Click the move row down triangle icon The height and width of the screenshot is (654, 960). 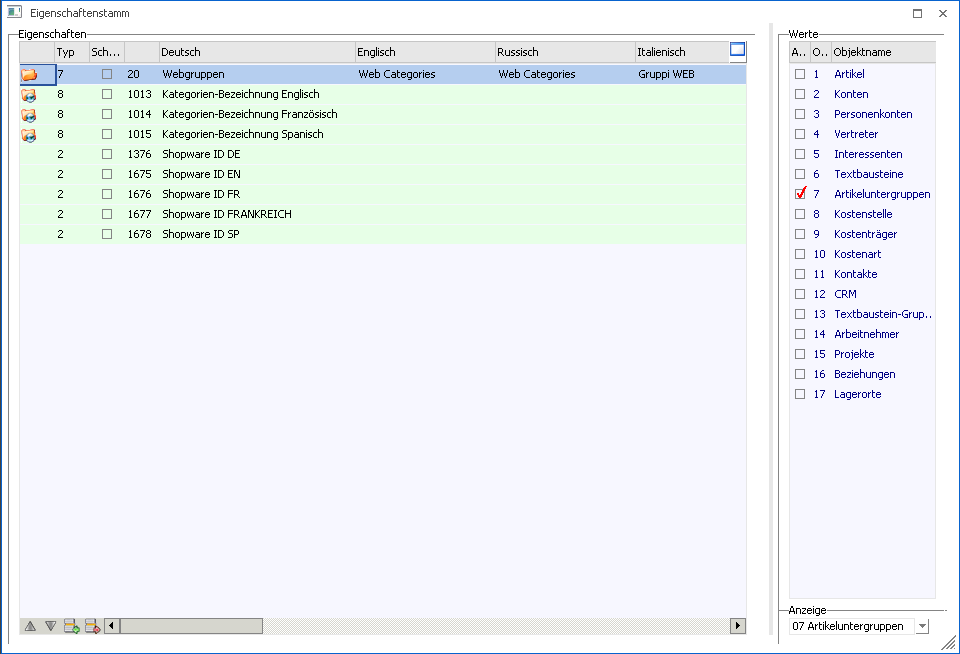(50, 626)
